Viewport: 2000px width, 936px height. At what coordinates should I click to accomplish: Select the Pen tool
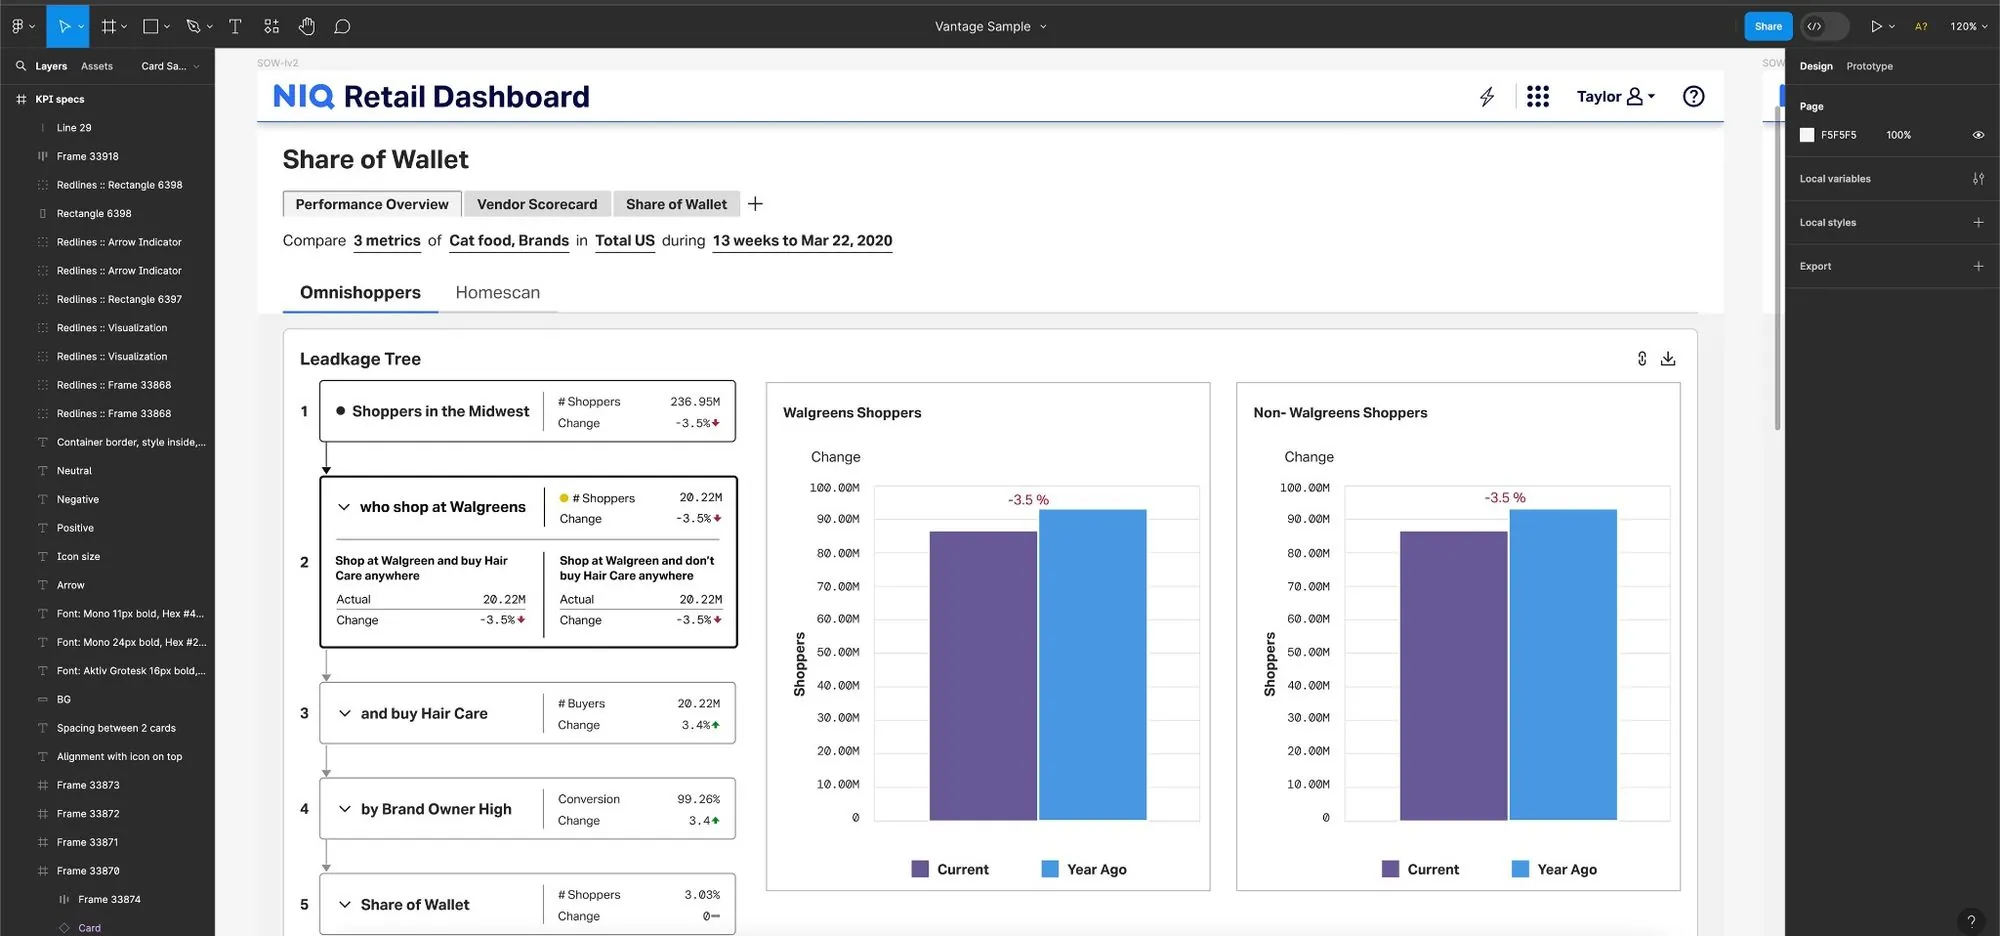tap(193, 26)
